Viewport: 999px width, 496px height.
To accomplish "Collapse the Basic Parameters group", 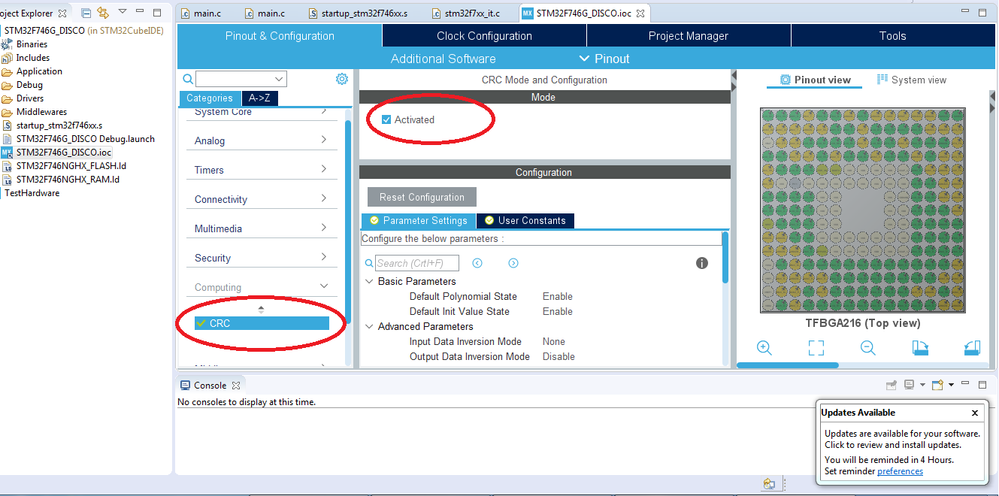I will click(369, 281).
